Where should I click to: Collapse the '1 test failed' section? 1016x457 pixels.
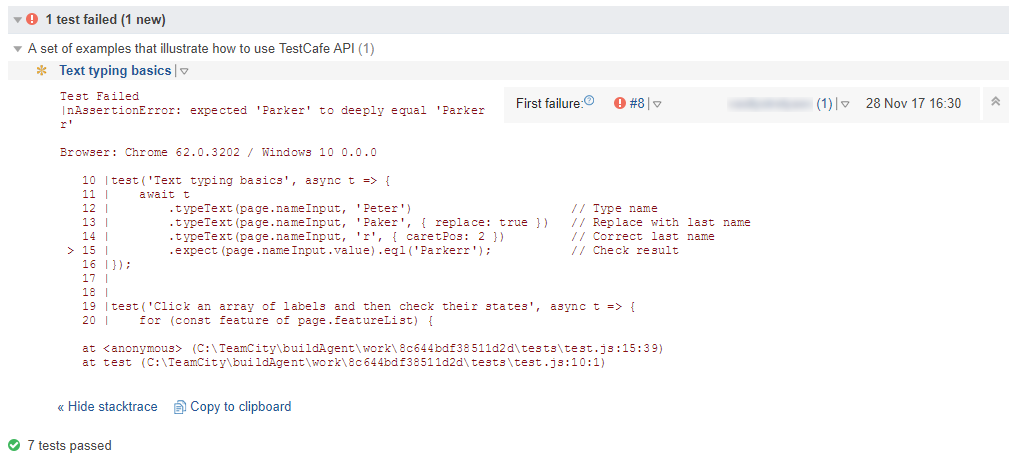pos(17,20)
